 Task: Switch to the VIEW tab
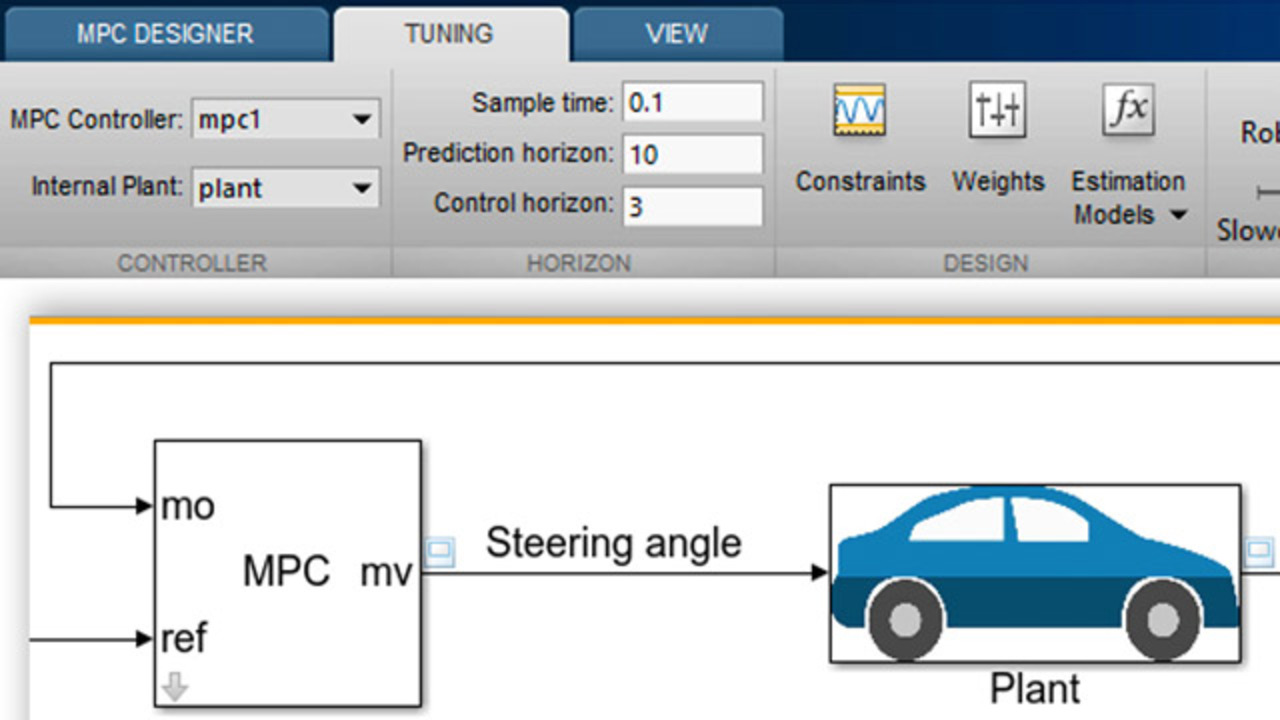pyautogui.click(x=676, y=33)
